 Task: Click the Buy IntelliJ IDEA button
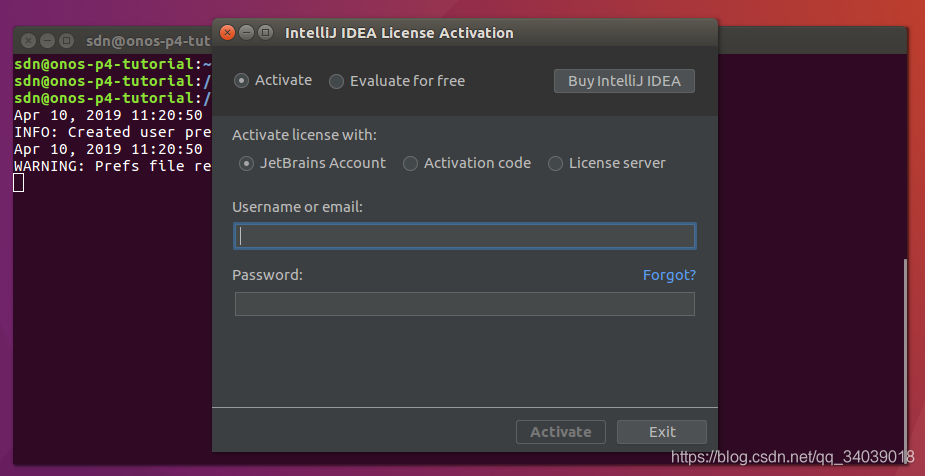(624, 81)
